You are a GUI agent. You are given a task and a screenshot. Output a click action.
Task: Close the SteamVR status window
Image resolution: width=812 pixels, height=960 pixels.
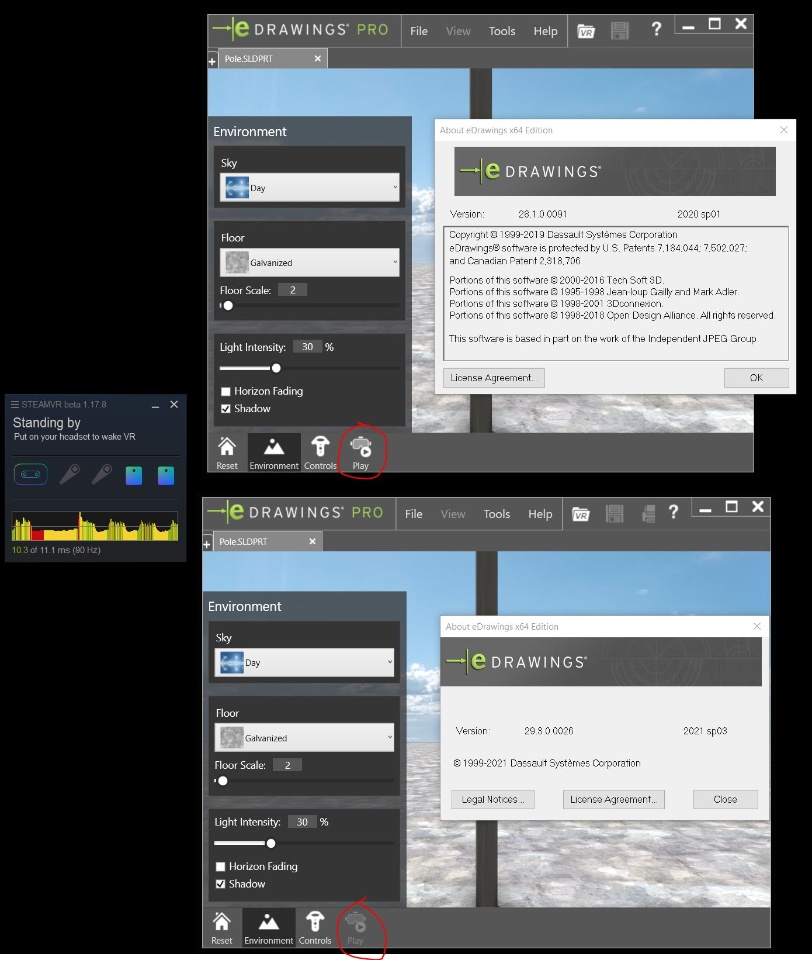174,405
